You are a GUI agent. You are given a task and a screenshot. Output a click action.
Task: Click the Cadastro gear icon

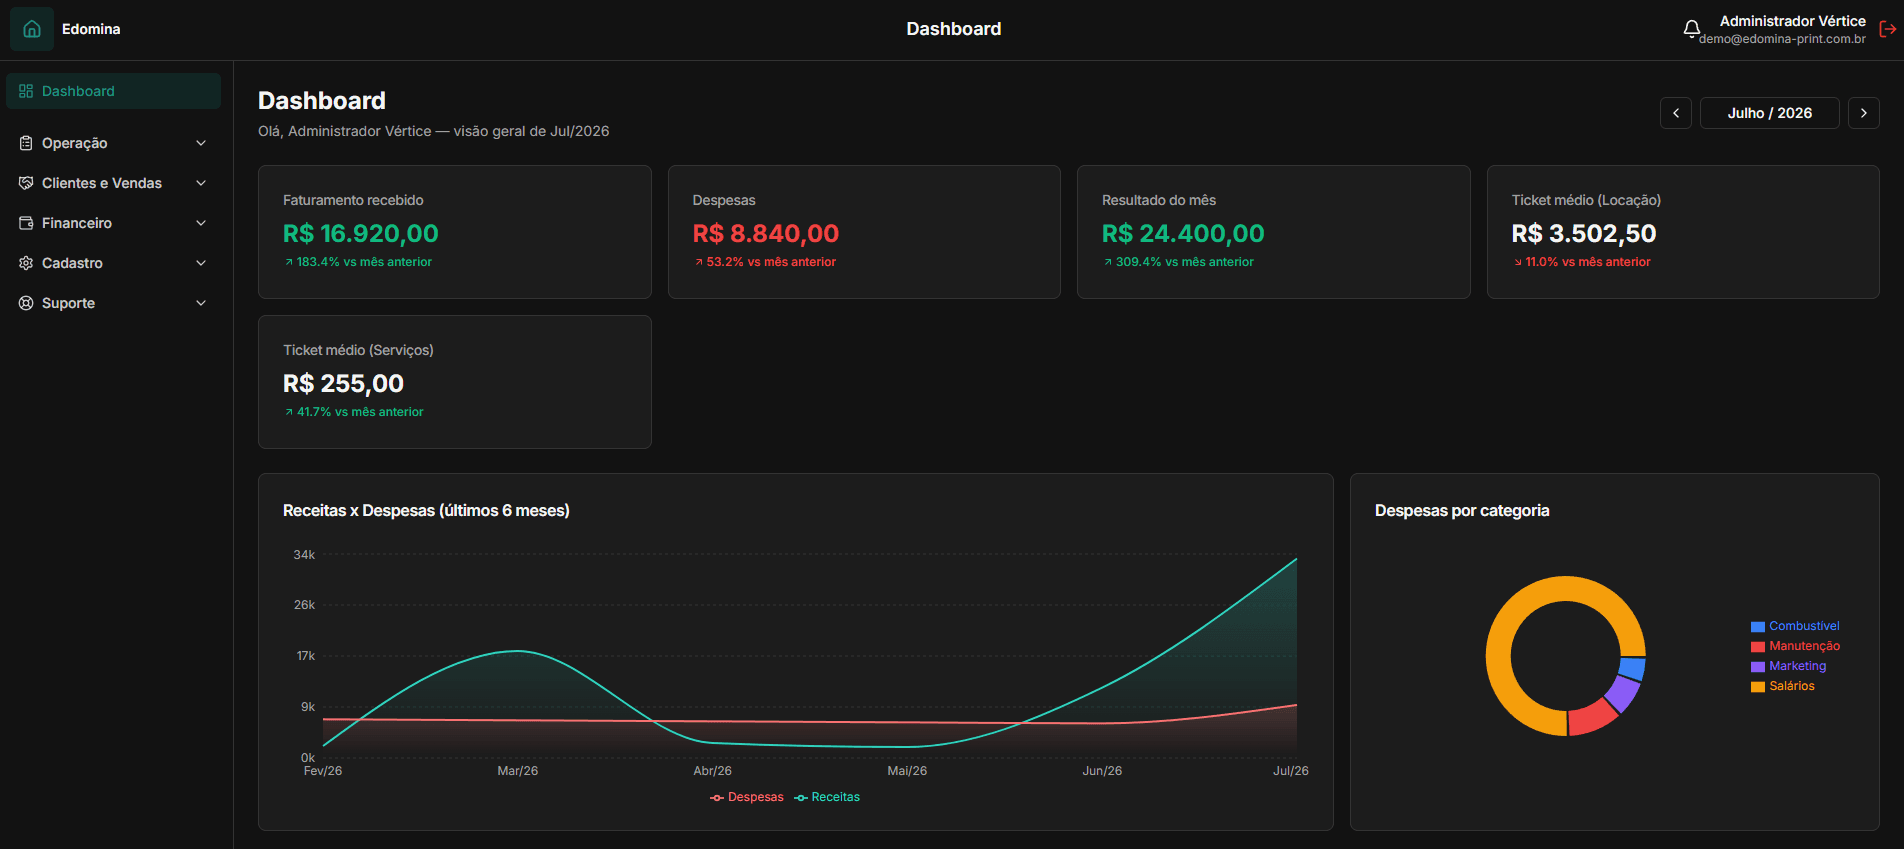click(x=26, y=263)
